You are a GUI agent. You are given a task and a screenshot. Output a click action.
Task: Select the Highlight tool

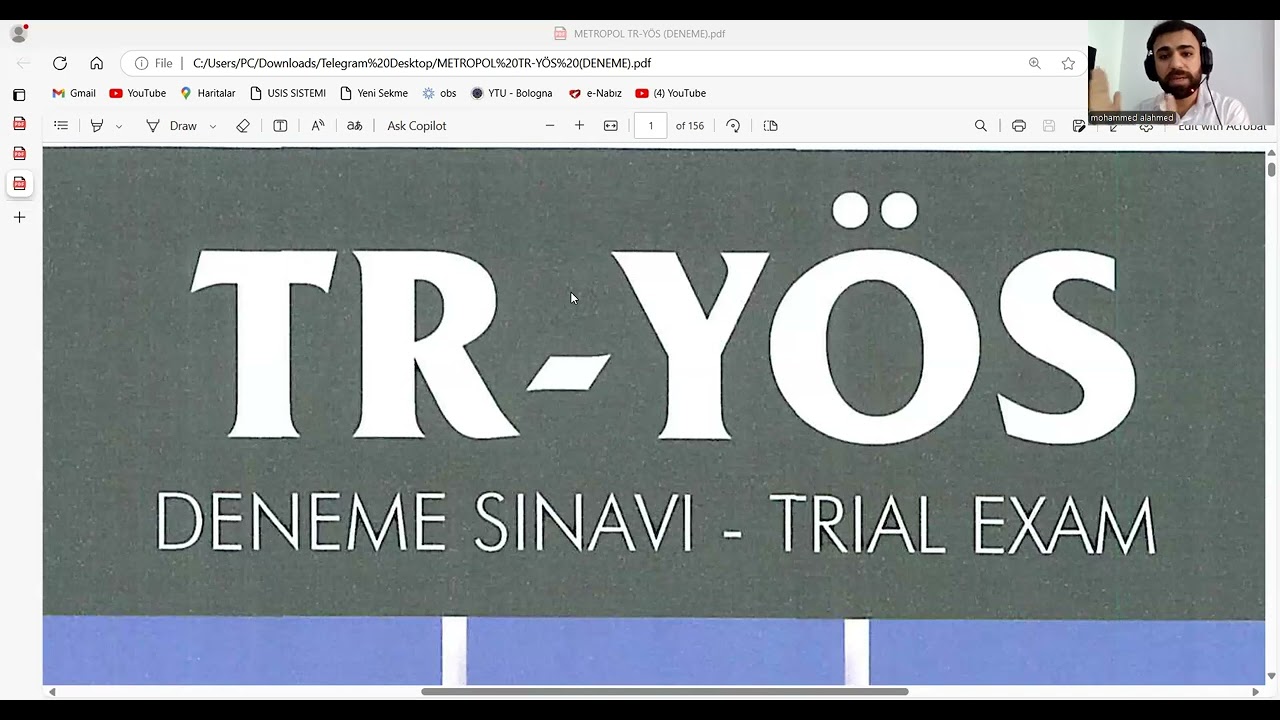point(97,126)
